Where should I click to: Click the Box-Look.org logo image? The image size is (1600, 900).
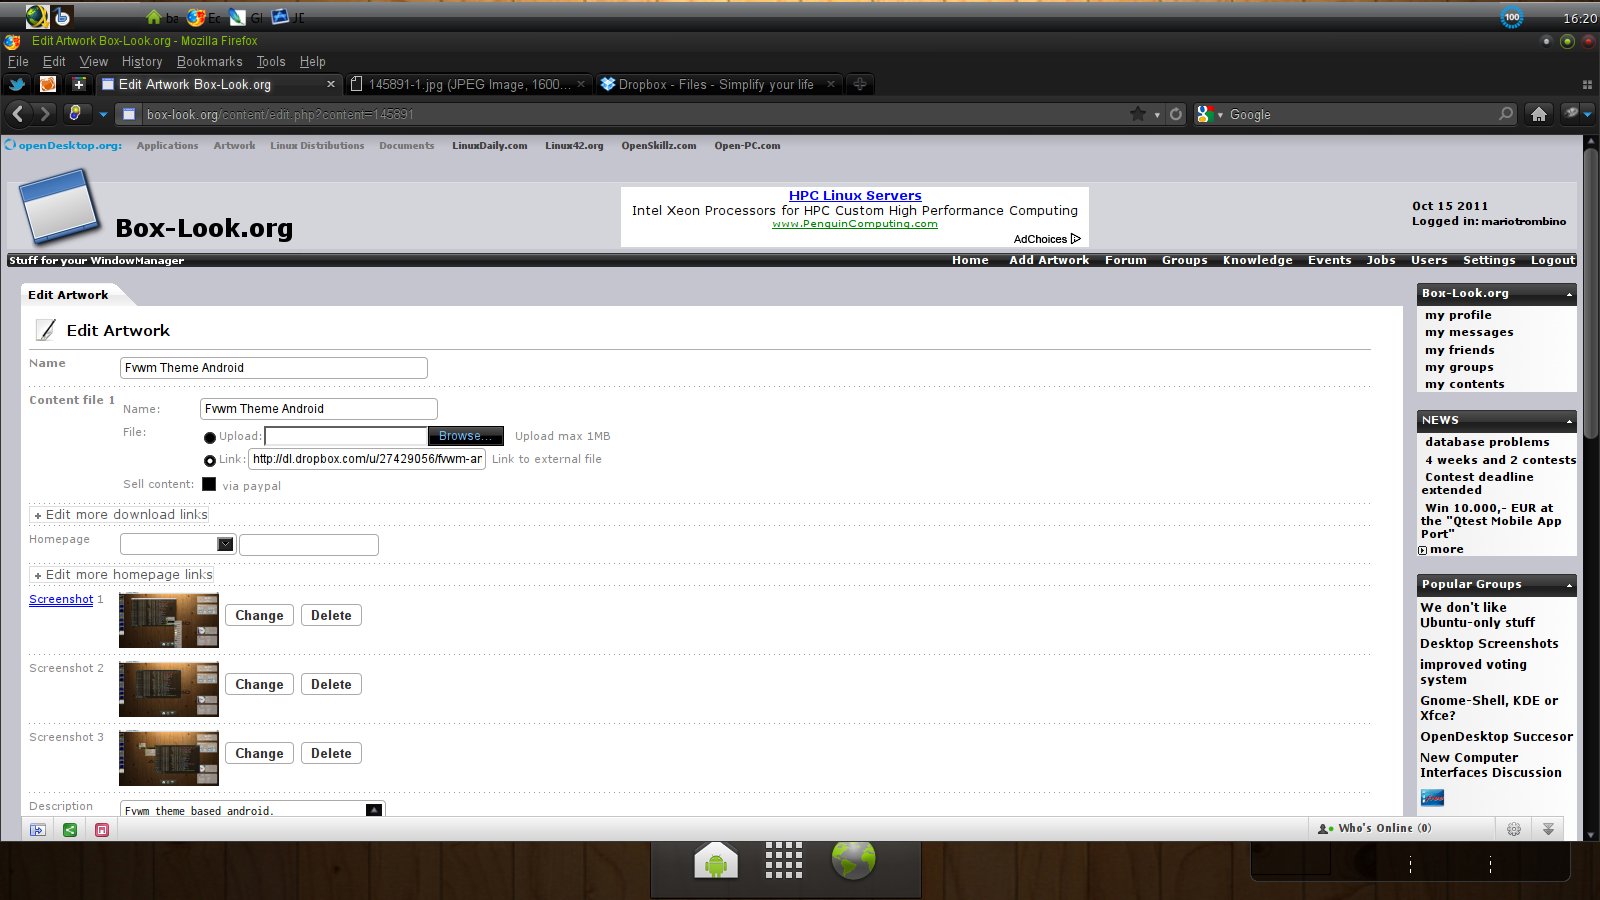tap(61, 207)
